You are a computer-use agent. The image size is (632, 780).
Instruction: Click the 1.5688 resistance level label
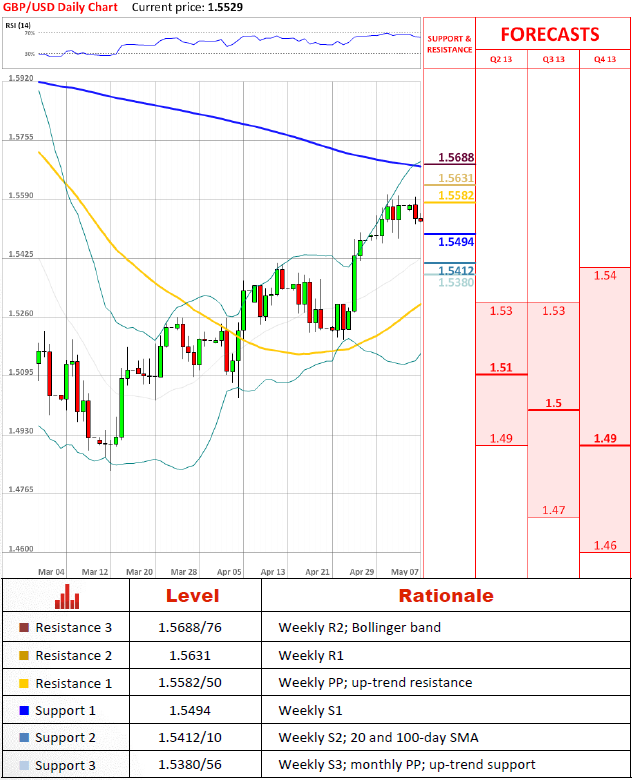tap(456, 157)
